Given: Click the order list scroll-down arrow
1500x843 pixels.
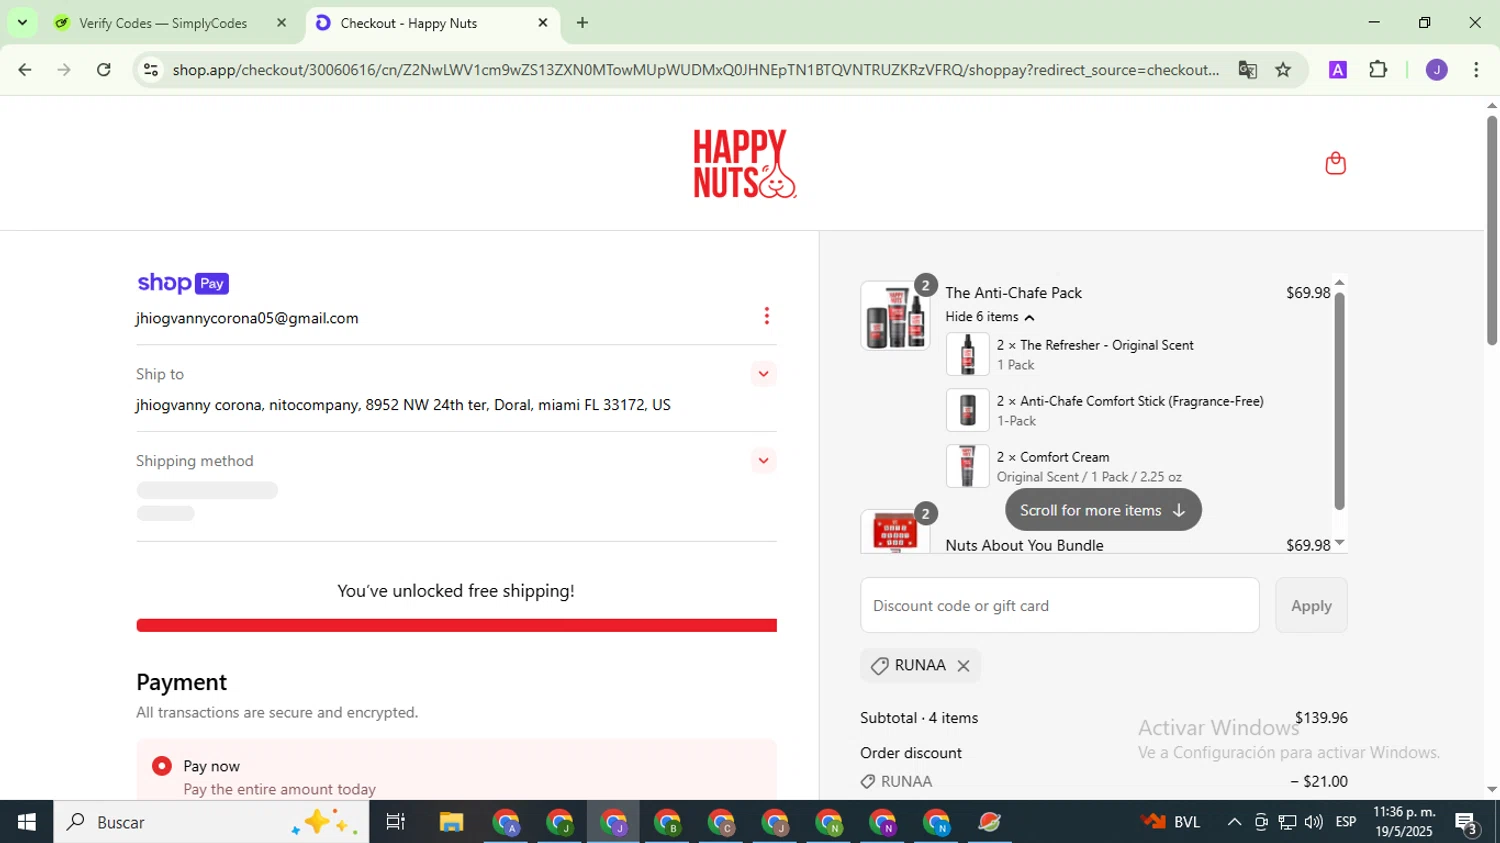Looking at the screenshot, I should pos(1340,543).
